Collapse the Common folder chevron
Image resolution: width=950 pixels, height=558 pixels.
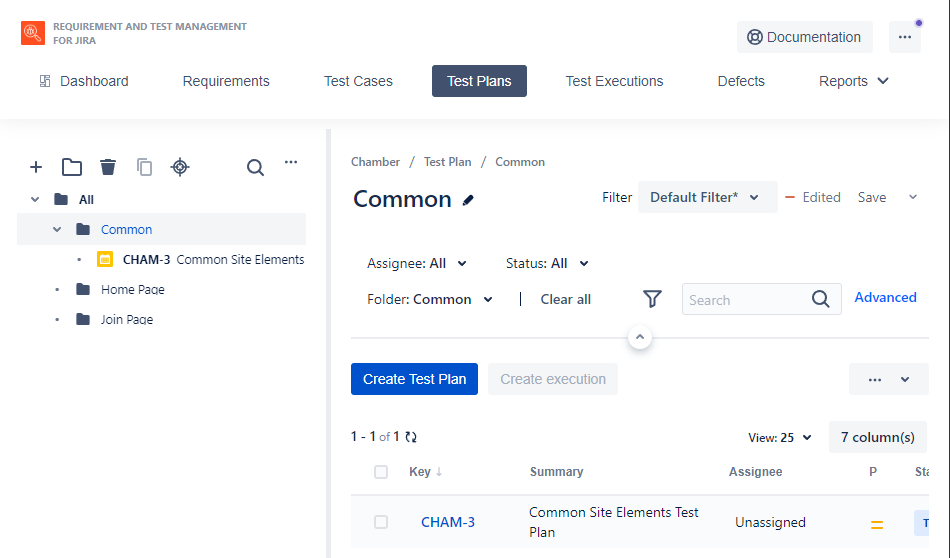point(57,229)
